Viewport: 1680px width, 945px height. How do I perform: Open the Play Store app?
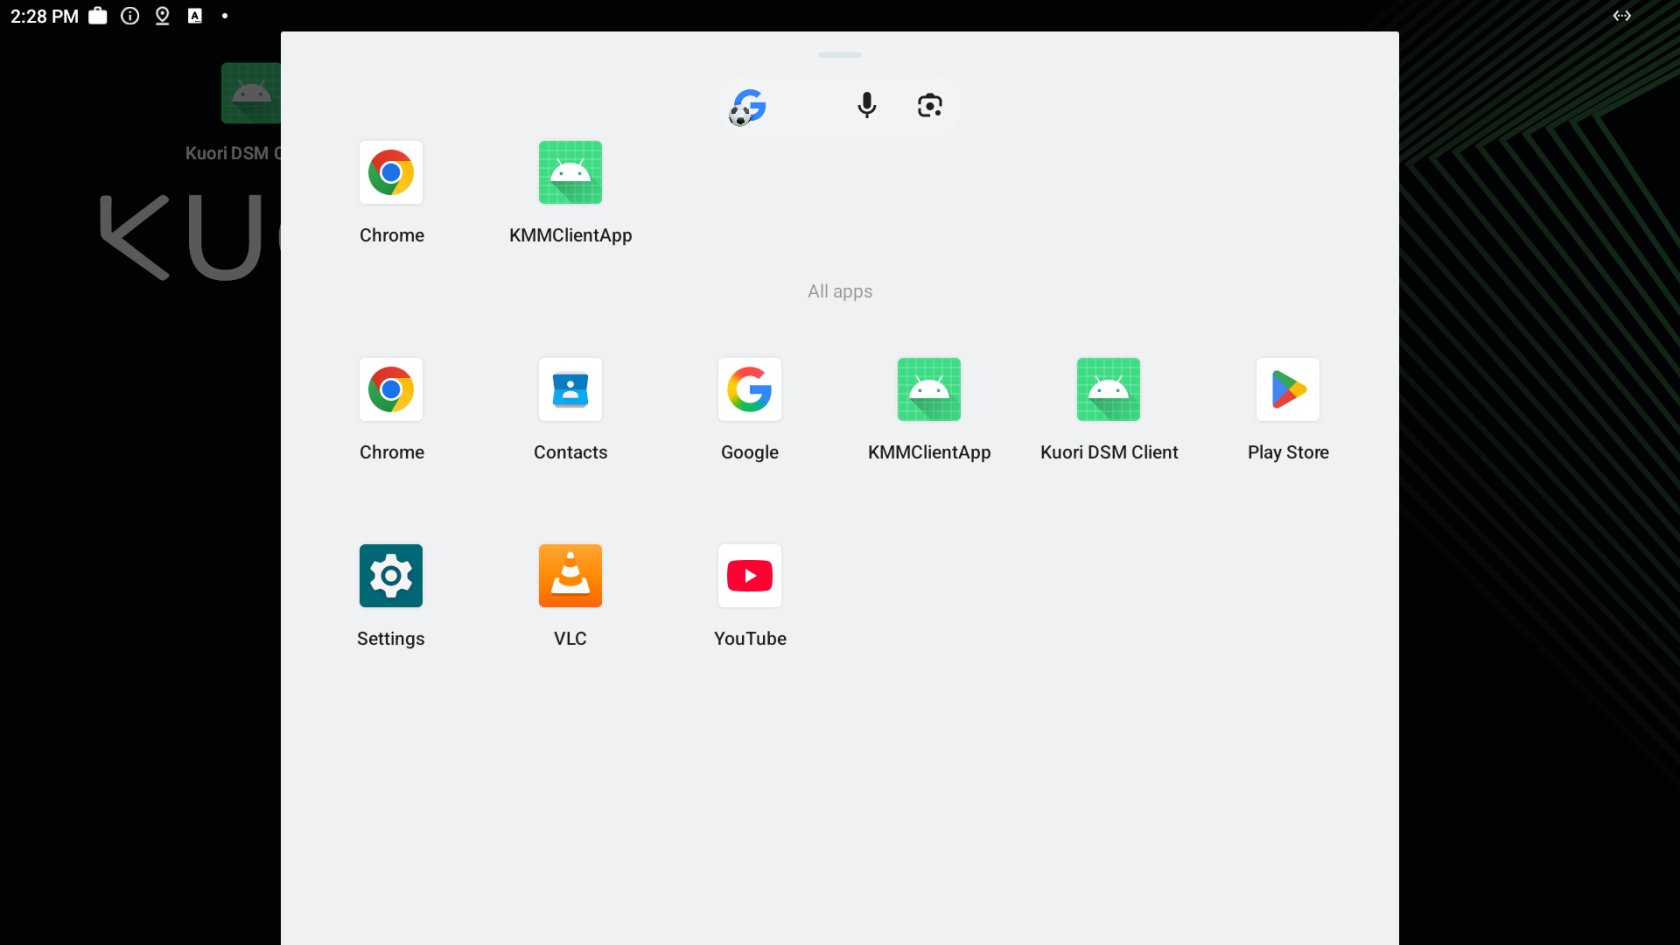pyautogui.click(x=1288, y=390)
